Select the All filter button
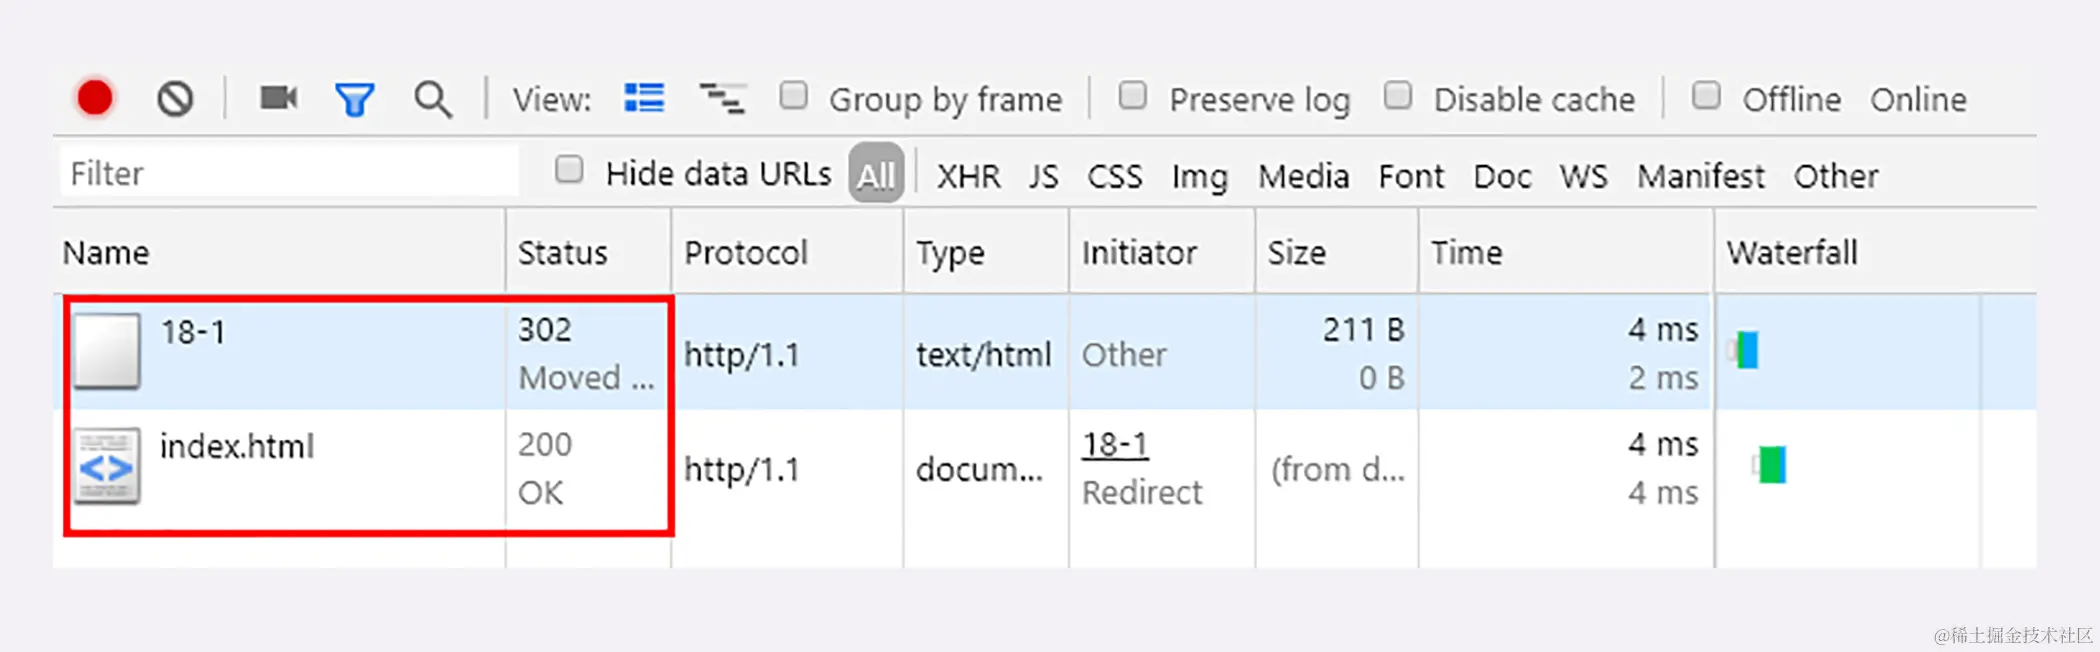The image size is (2100, 652). (876, 174)
